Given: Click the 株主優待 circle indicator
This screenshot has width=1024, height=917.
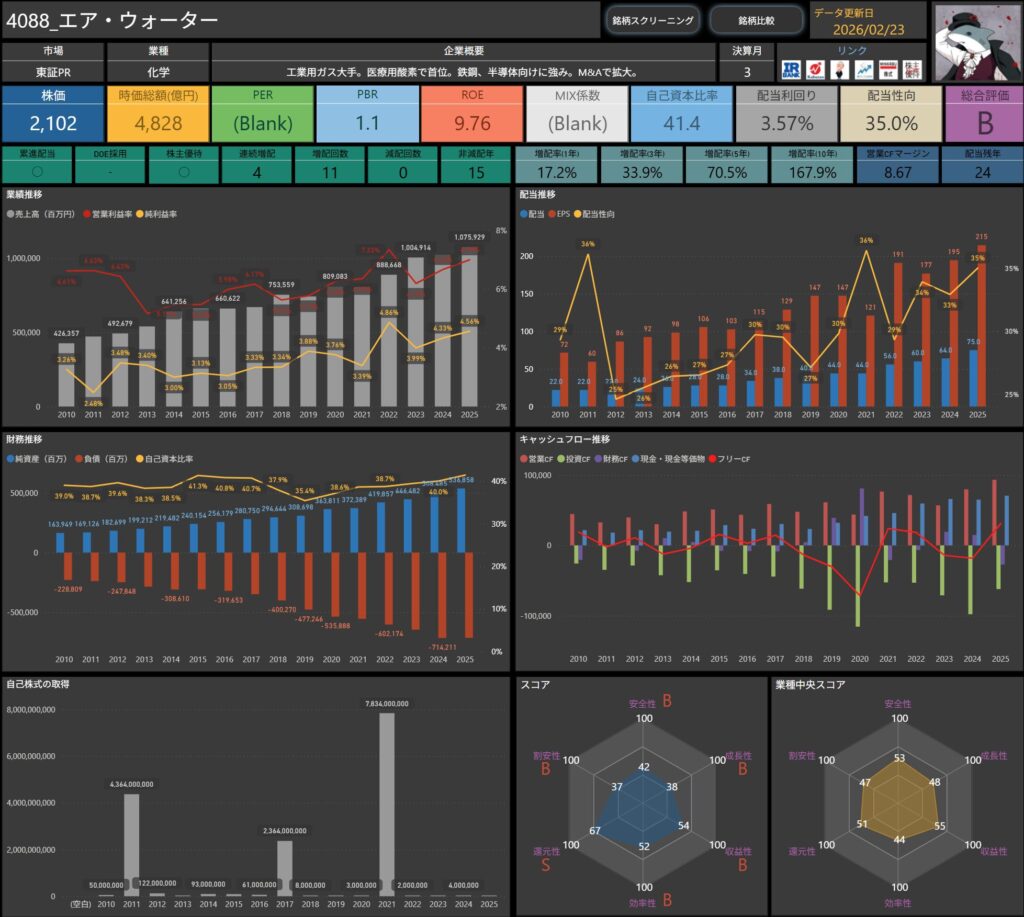Looking at the screenshot, I should click(182, 173).
